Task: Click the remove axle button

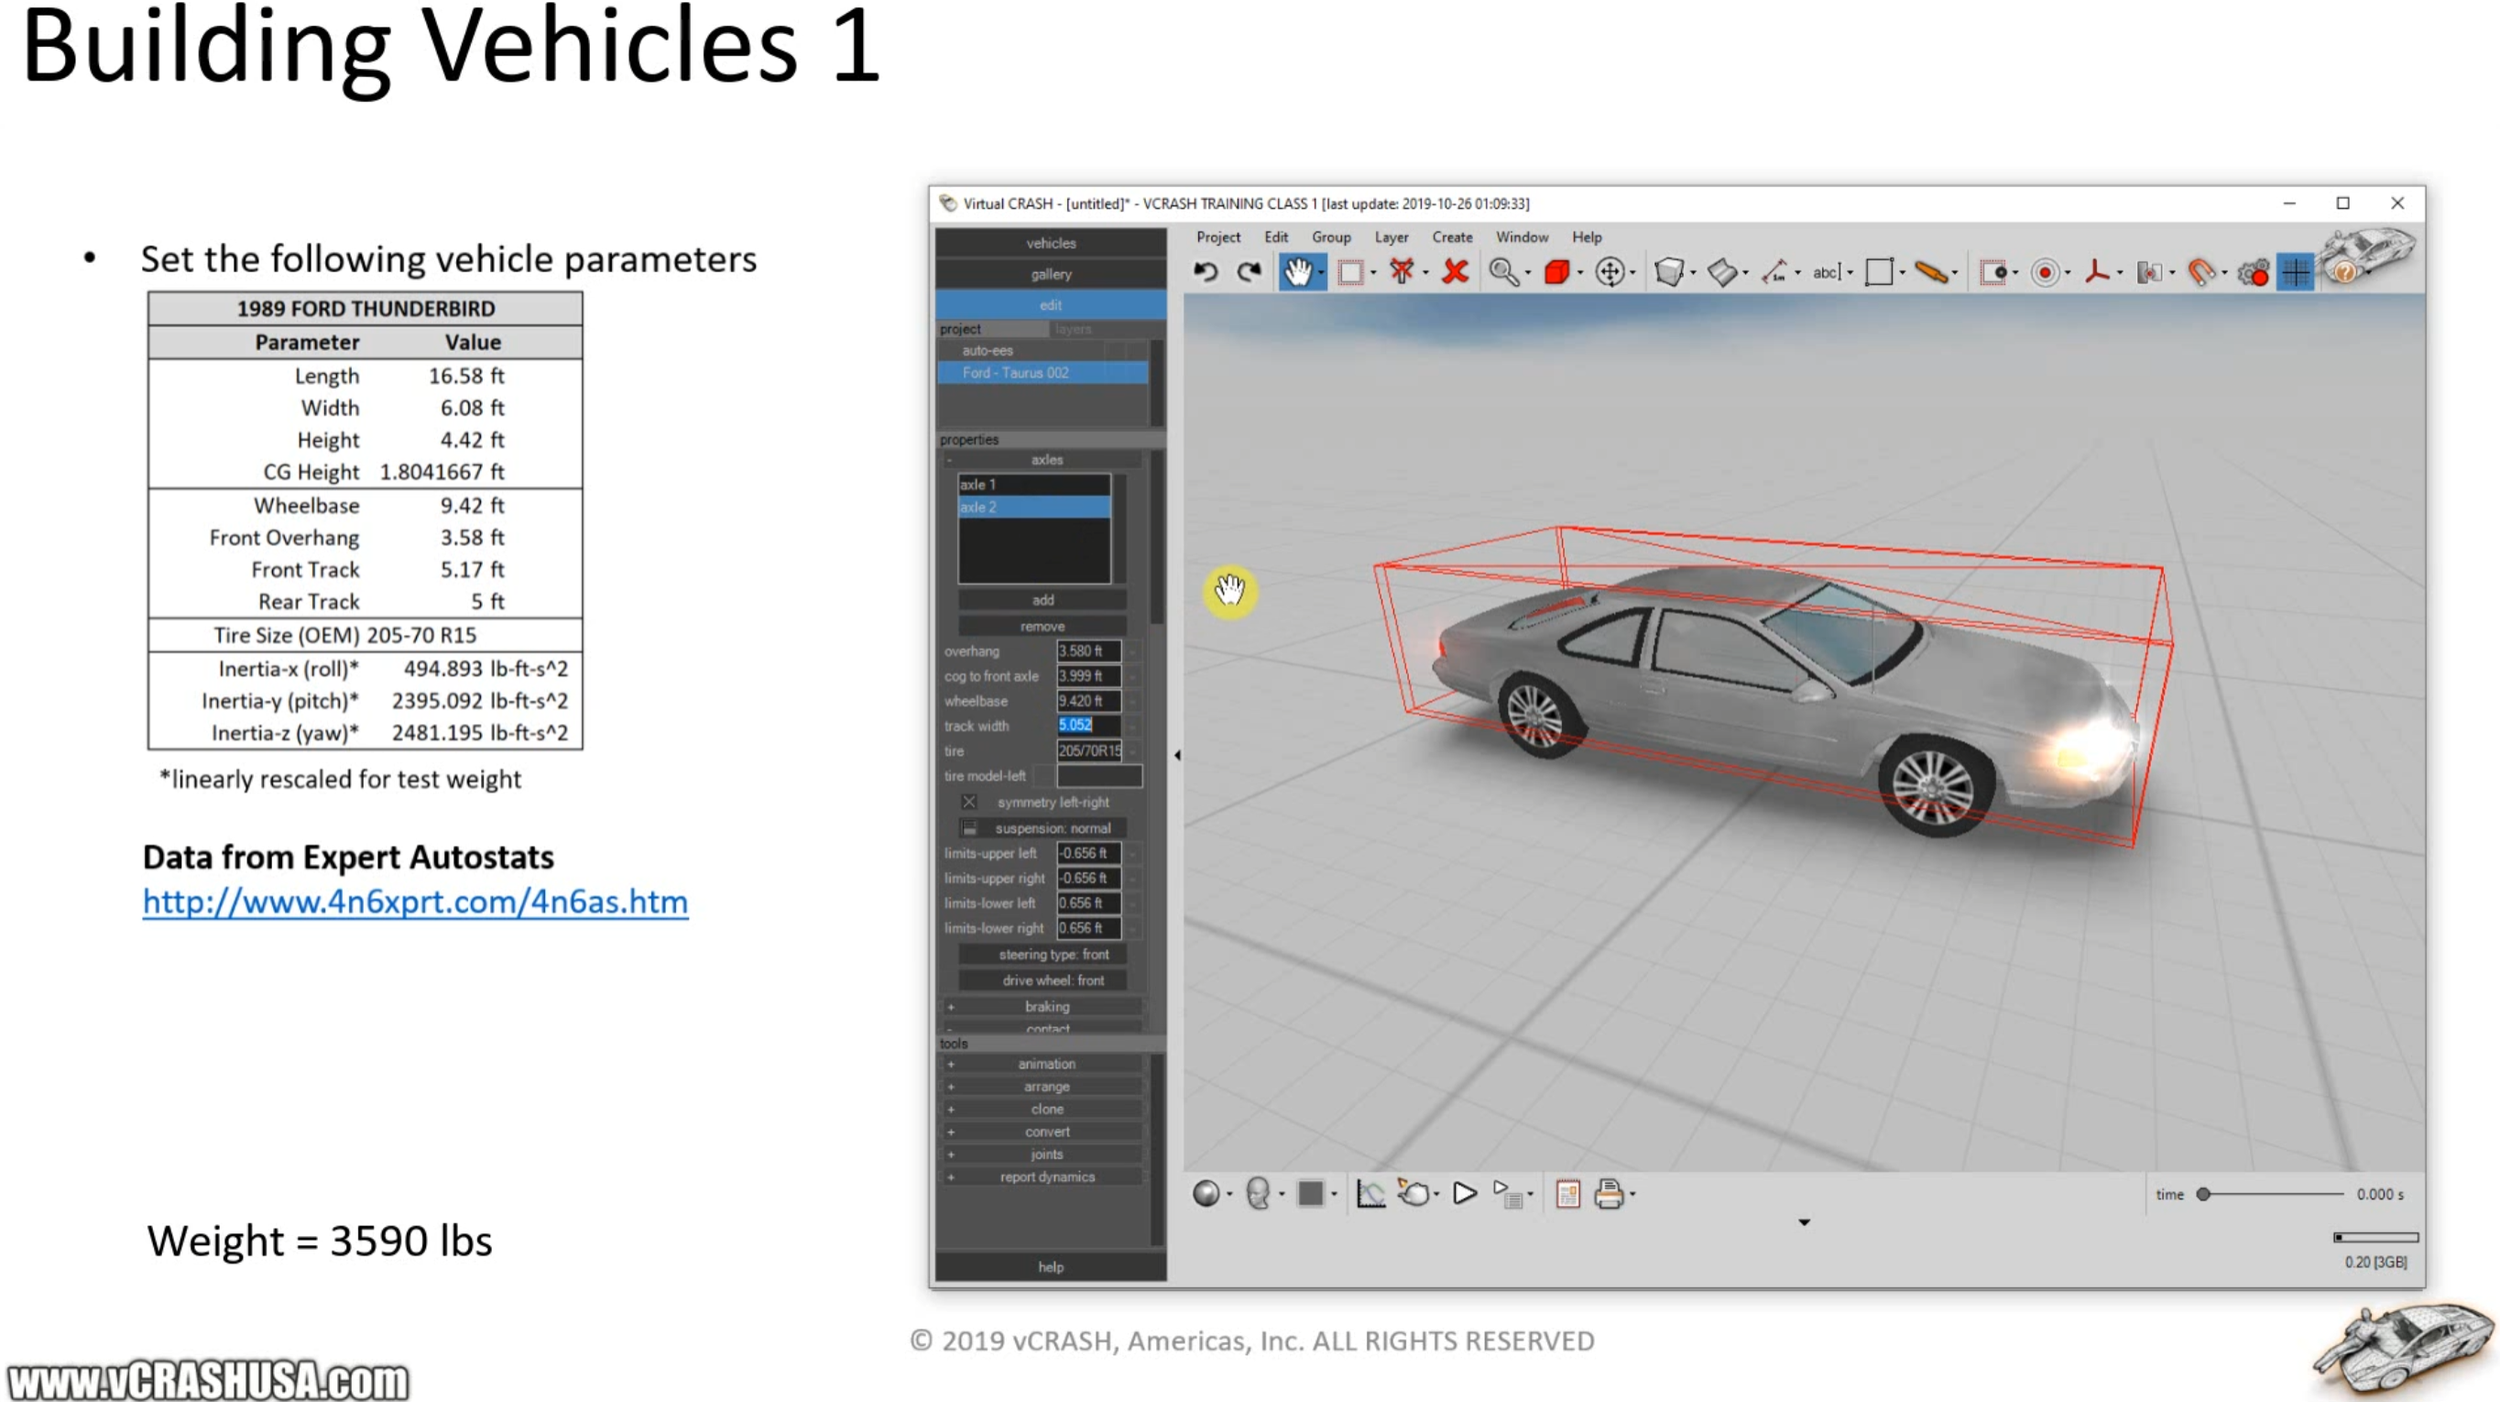Action: [x=1042, y=626]
